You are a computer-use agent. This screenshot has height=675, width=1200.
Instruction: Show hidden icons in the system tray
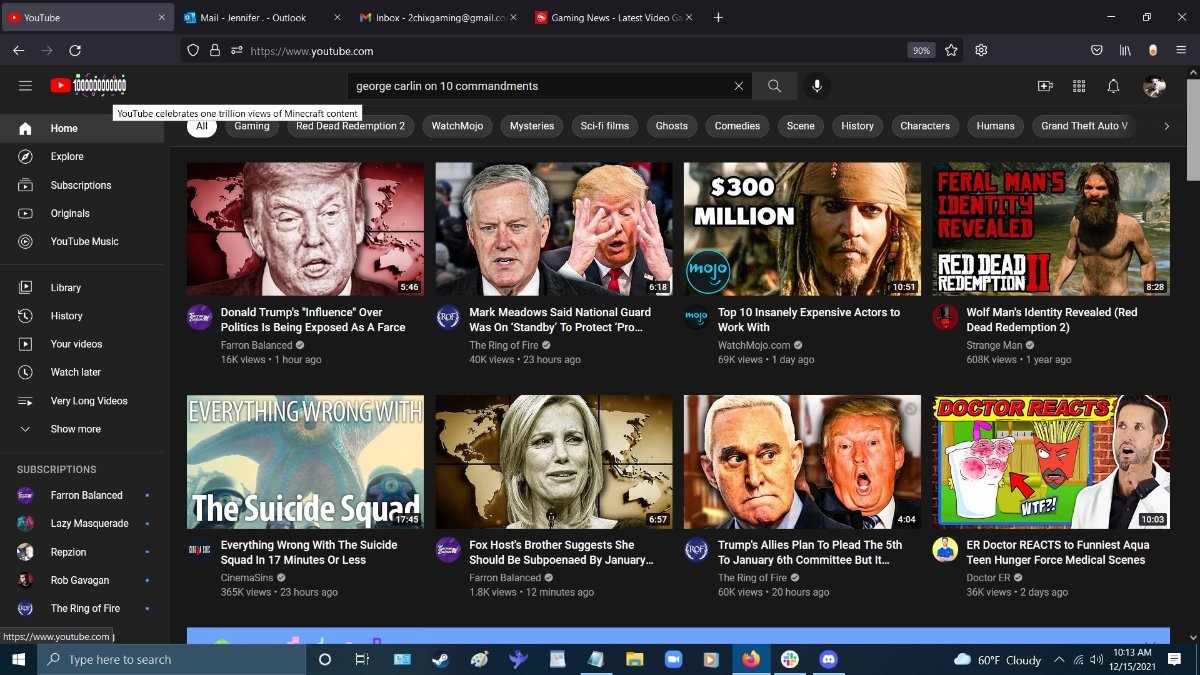[1059, 660]
